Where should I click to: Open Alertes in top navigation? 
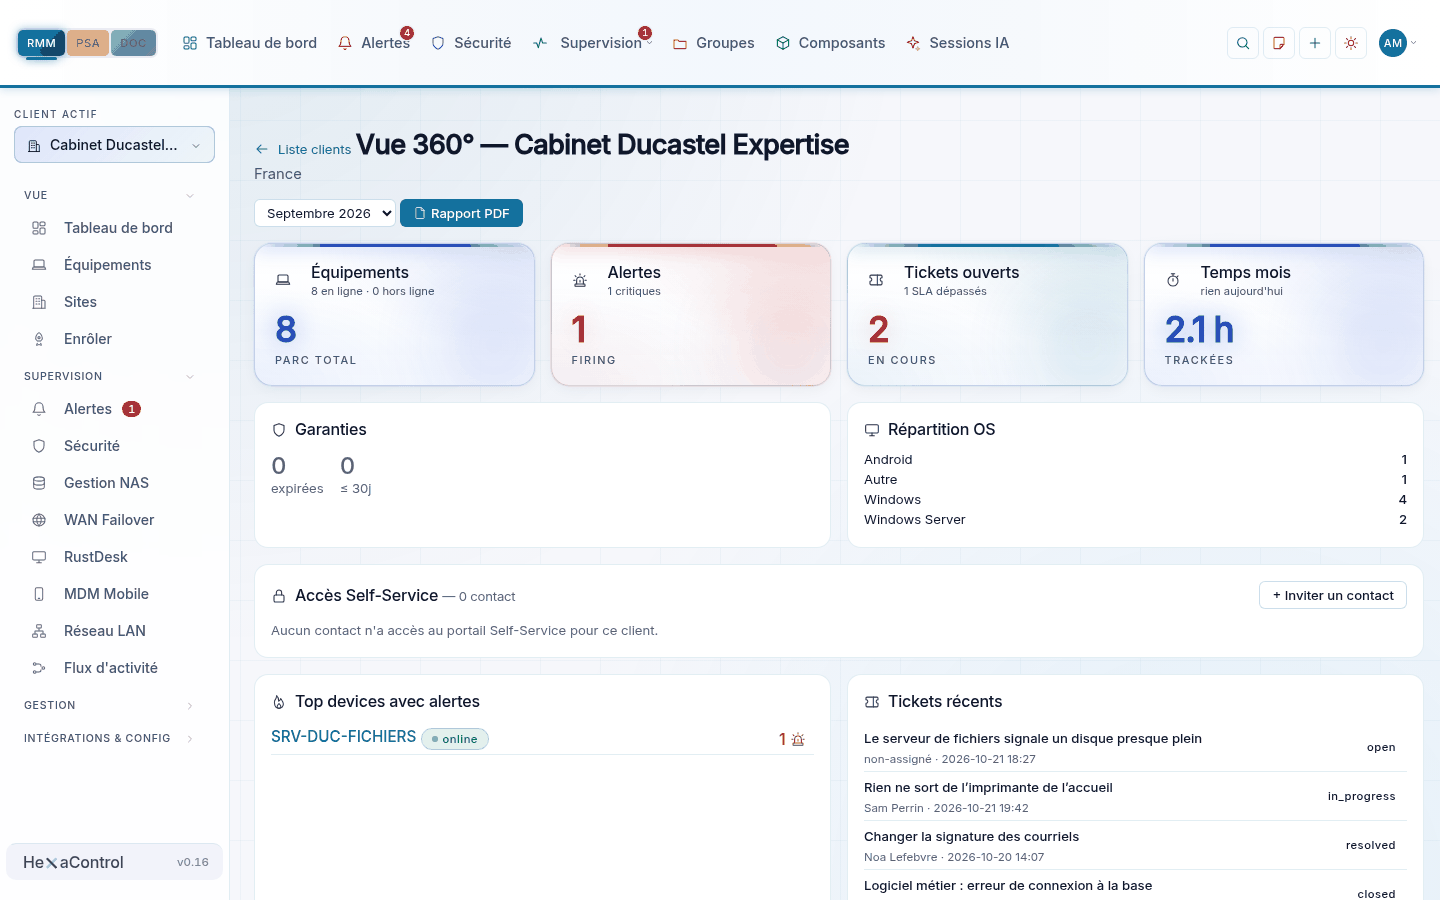coord(374,43)
